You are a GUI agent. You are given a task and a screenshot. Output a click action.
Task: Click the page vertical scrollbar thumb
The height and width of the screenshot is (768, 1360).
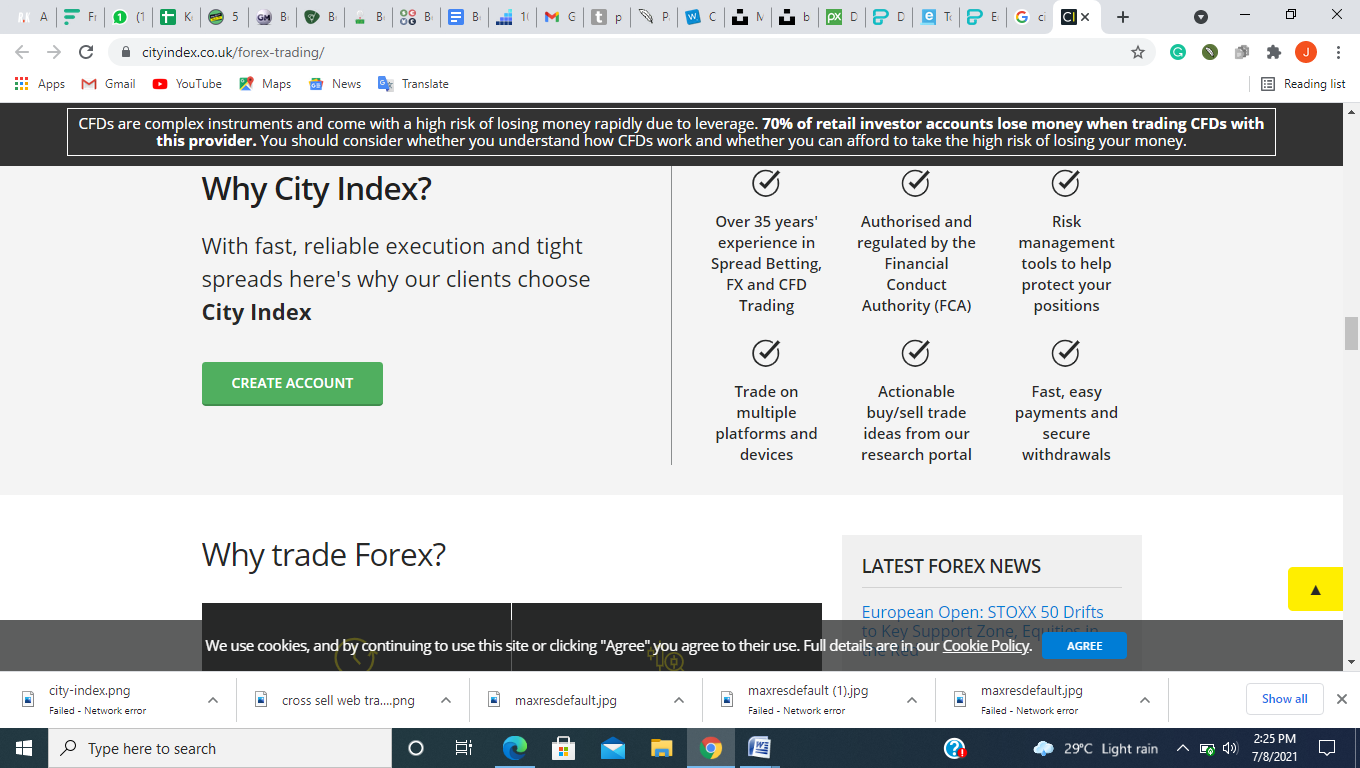click(x=1351, y=333)
